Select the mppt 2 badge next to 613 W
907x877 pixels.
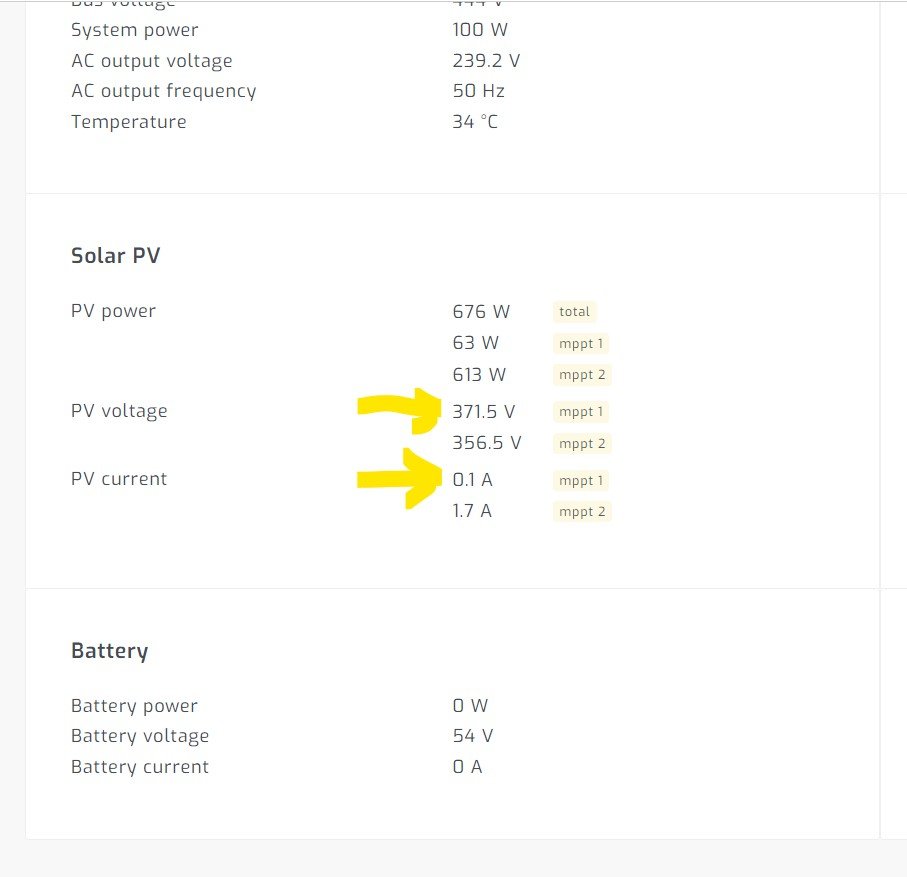click(x=582, y=375)
